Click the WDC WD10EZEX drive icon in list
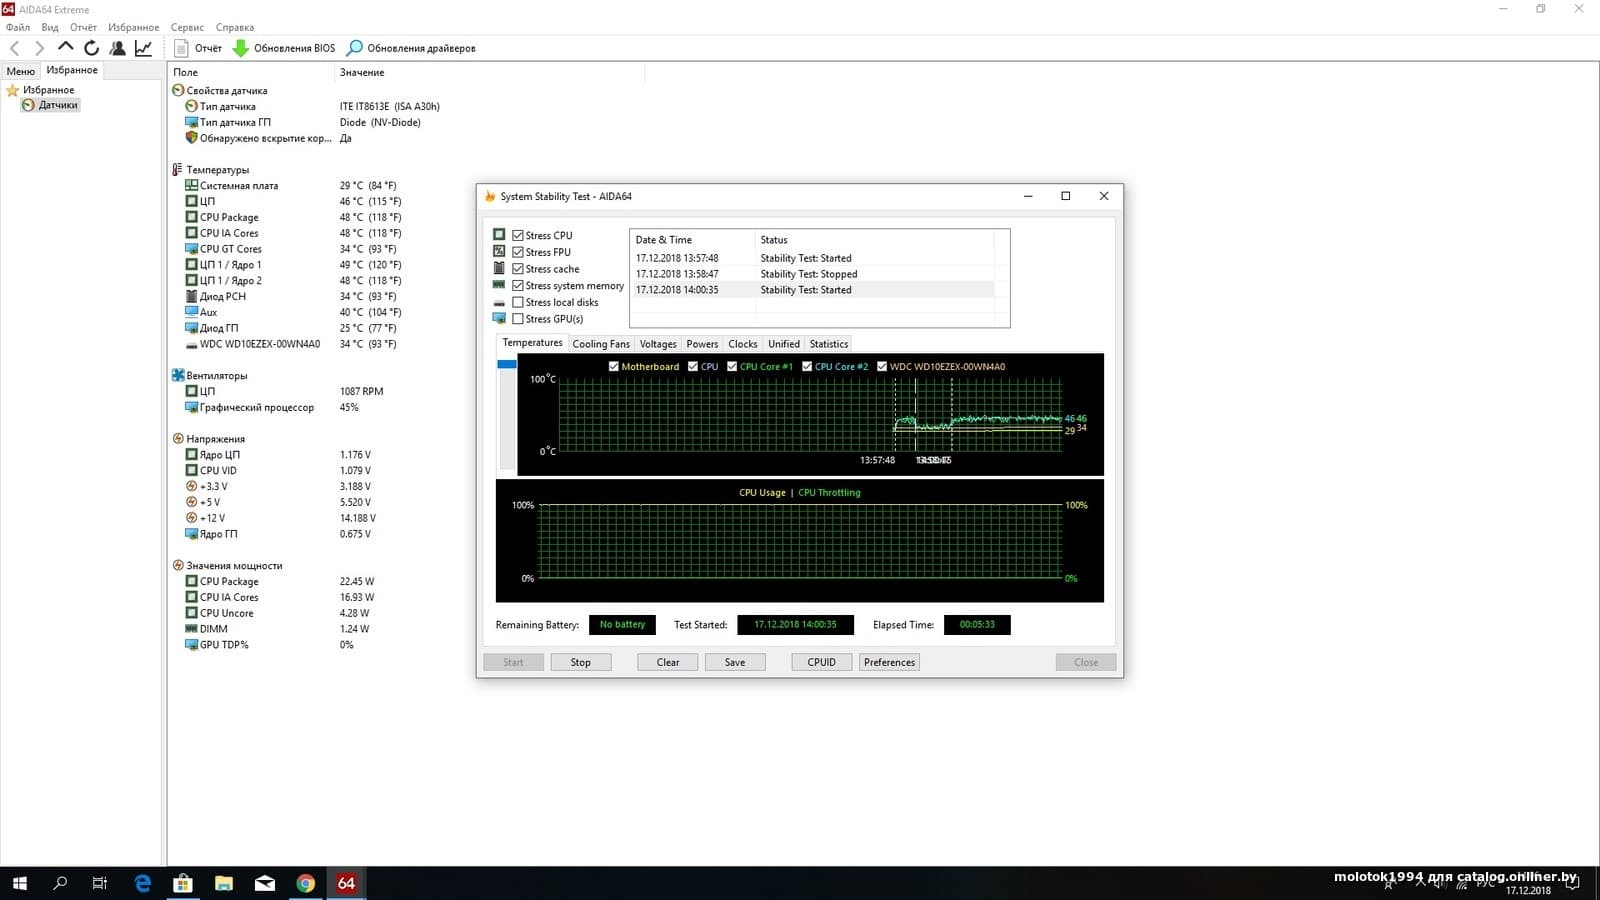 tap(191, 344)
